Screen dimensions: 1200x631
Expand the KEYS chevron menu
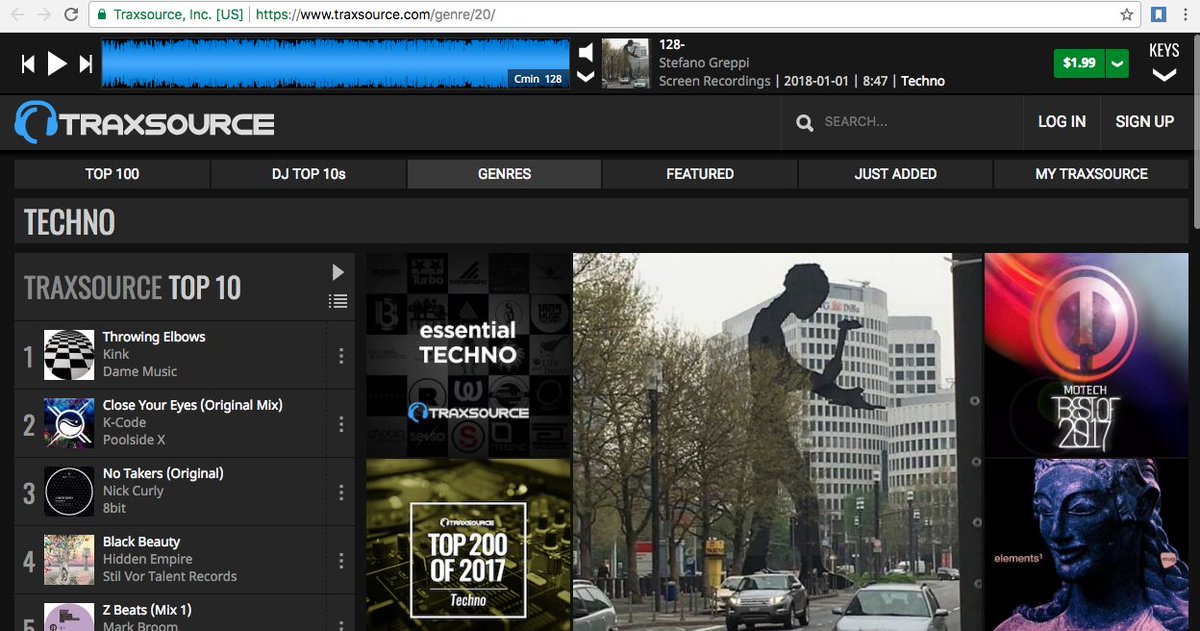pos(1163,75)
